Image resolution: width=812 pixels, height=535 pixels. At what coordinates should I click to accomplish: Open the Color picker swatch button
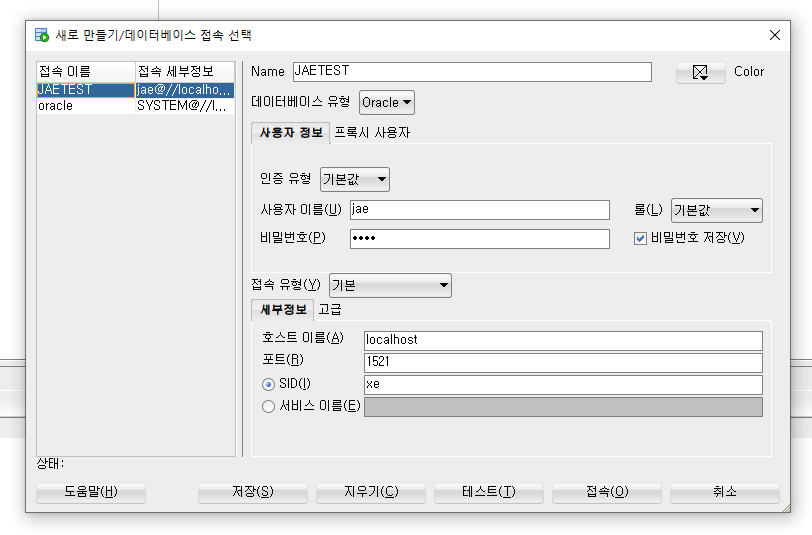point(700,72)
